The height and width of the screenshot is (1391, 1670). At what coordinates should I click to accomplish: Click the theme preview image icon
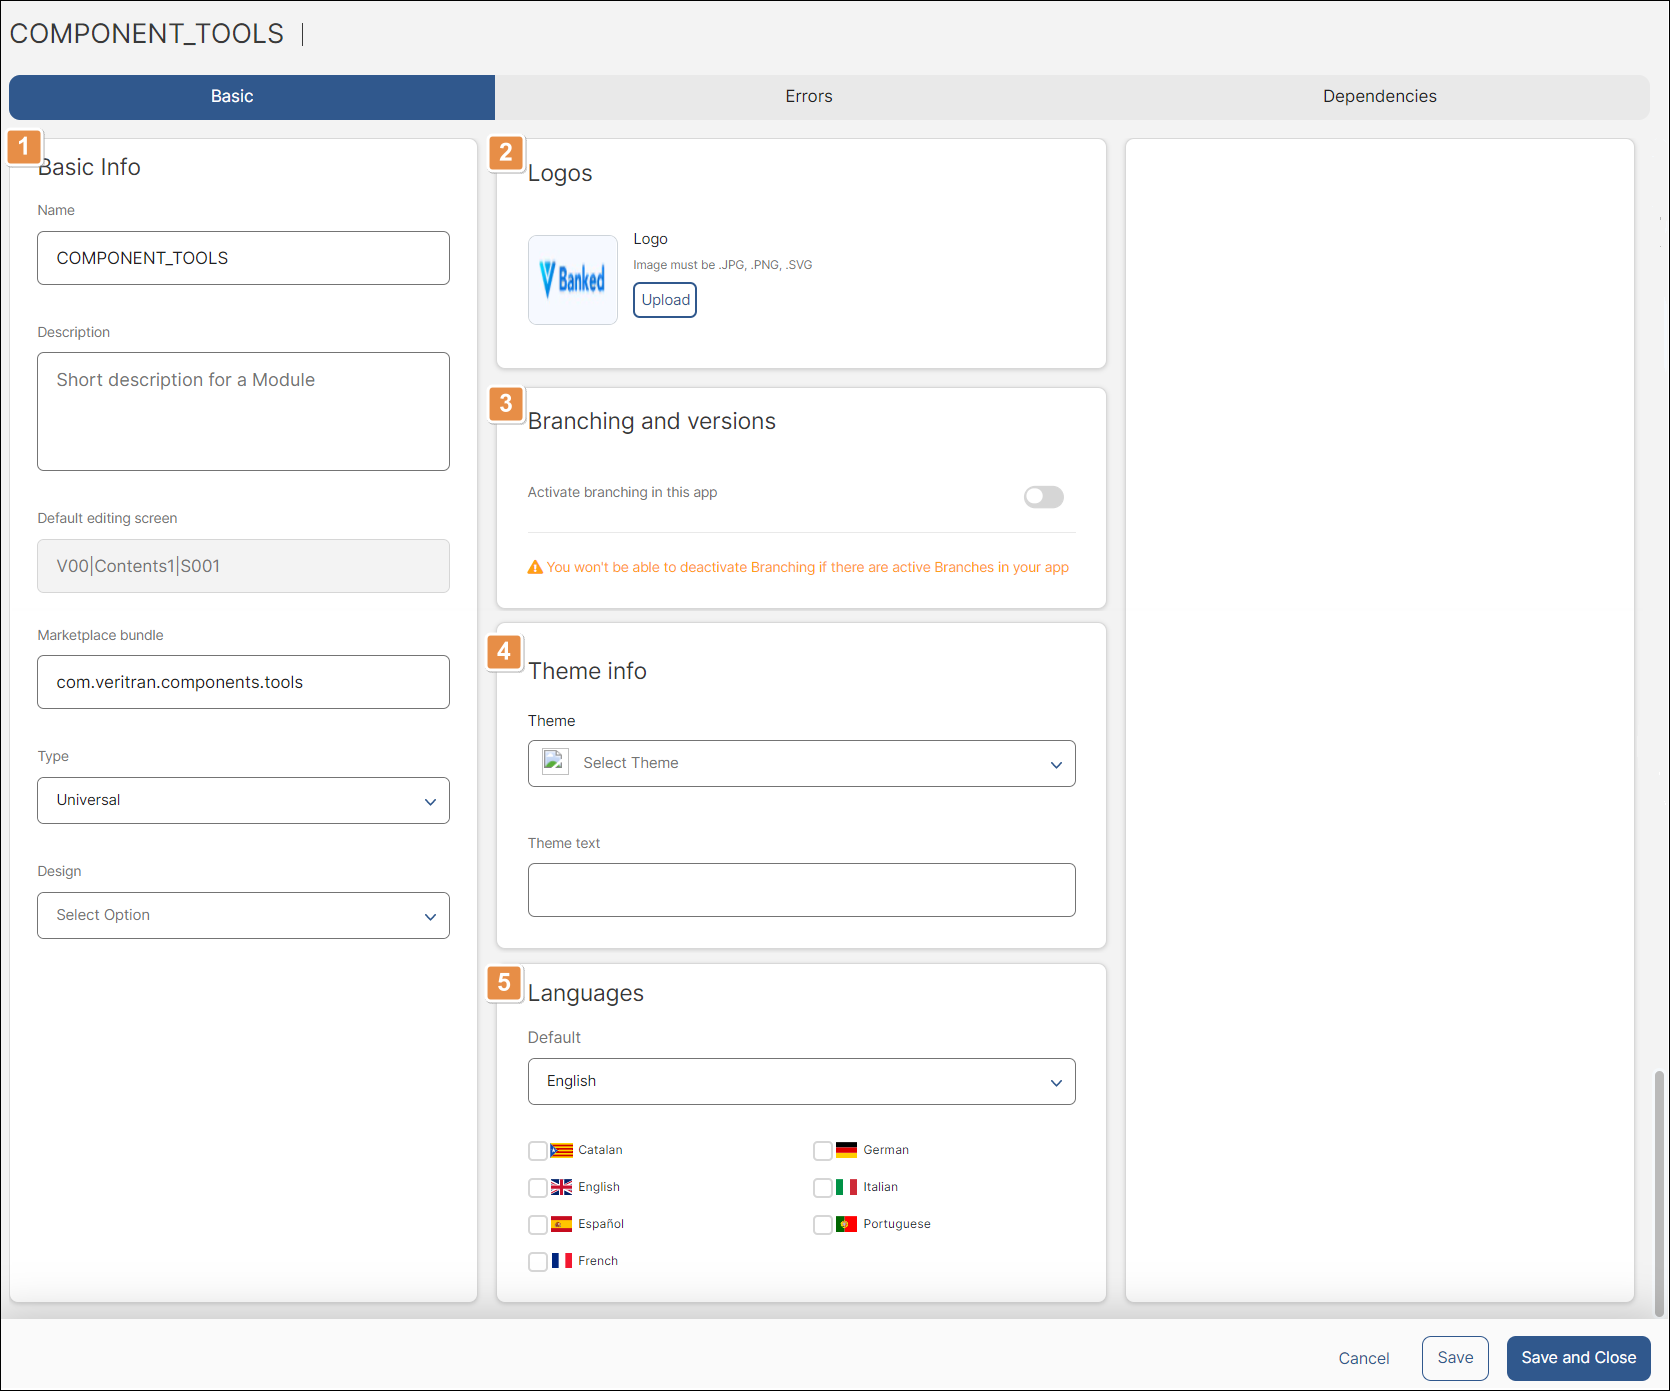click(x=555, y=762)
